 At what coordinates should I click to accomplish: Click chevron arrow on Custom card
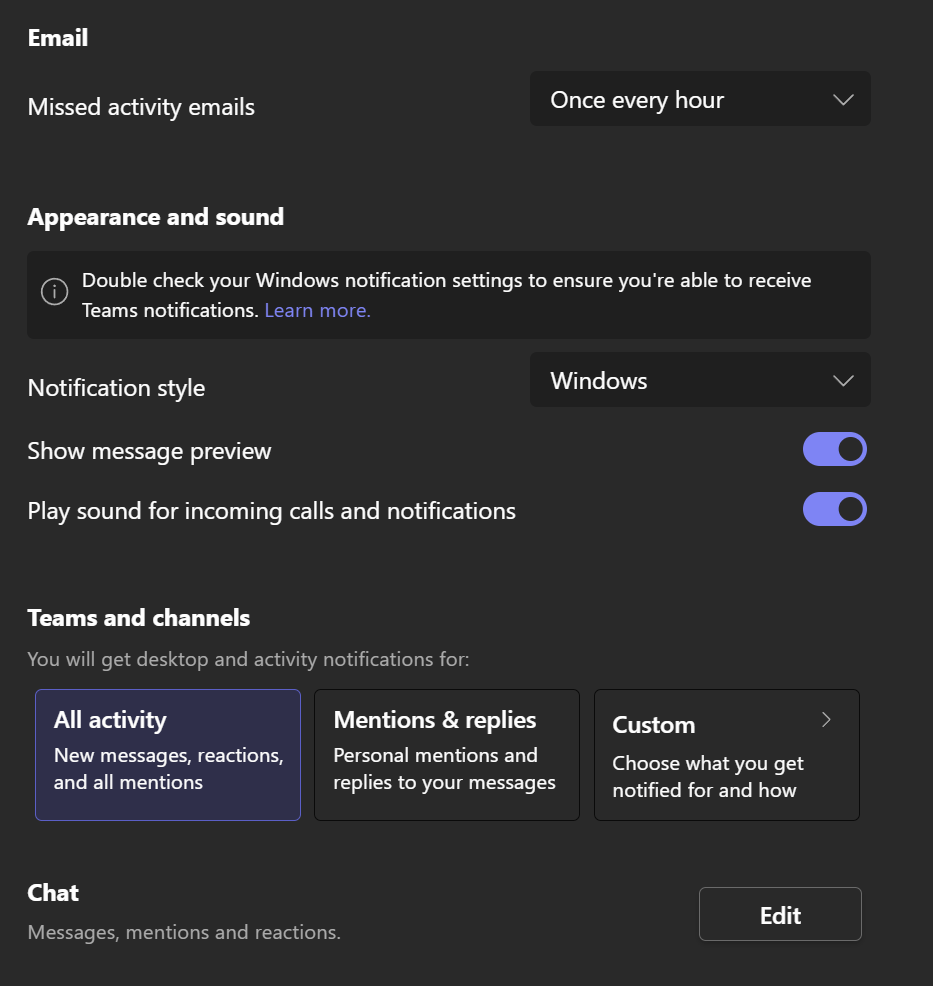pos(826,720)
